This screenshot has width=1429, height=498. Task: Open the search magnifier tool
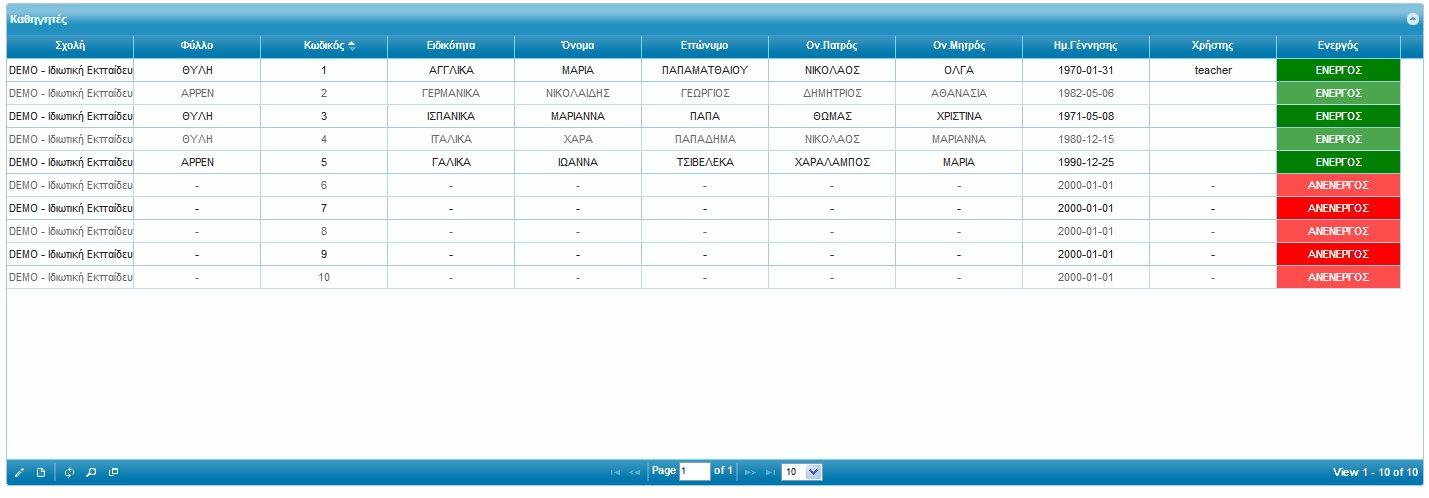click(91, 472)
